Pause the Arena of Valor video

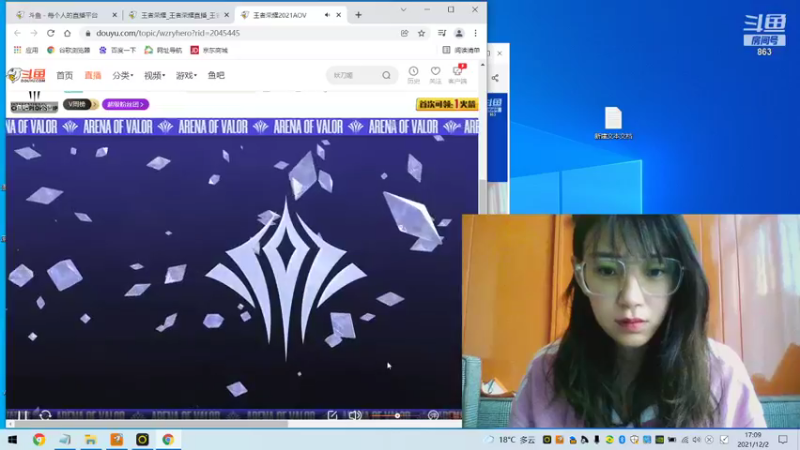point(22,415)
